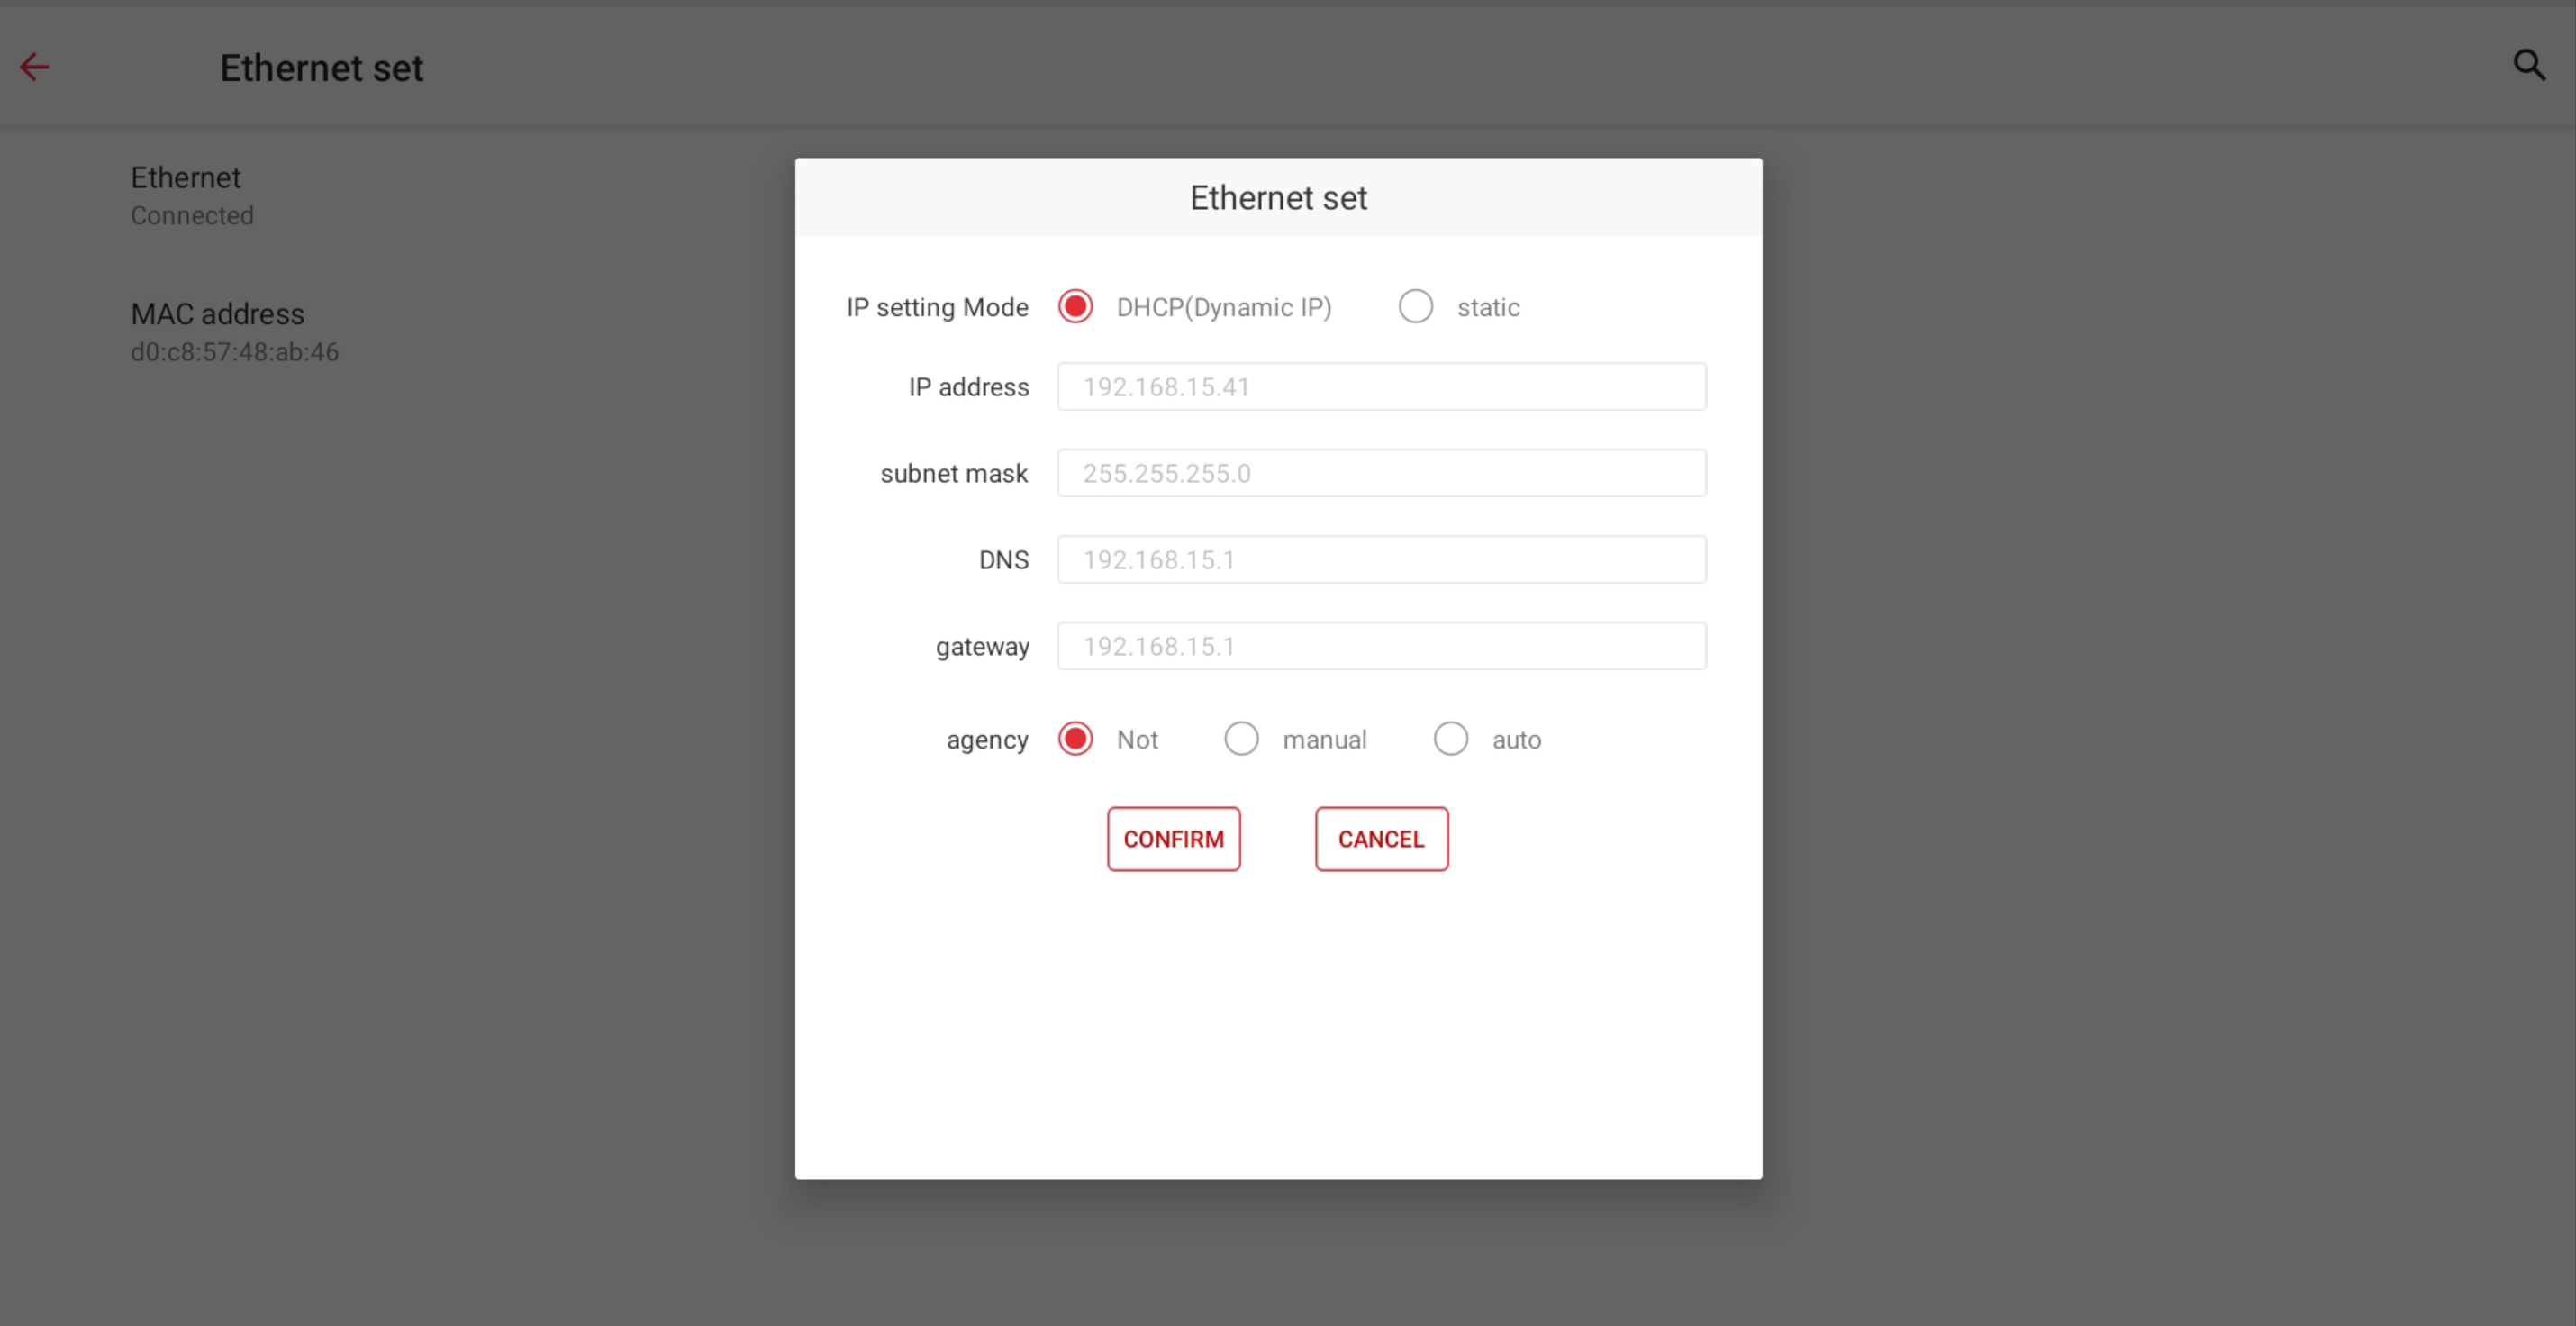Viewport: 2576px width, 1326px height.
Task: Click the 'manual' agency label
Action: [x=1324, y=740]
